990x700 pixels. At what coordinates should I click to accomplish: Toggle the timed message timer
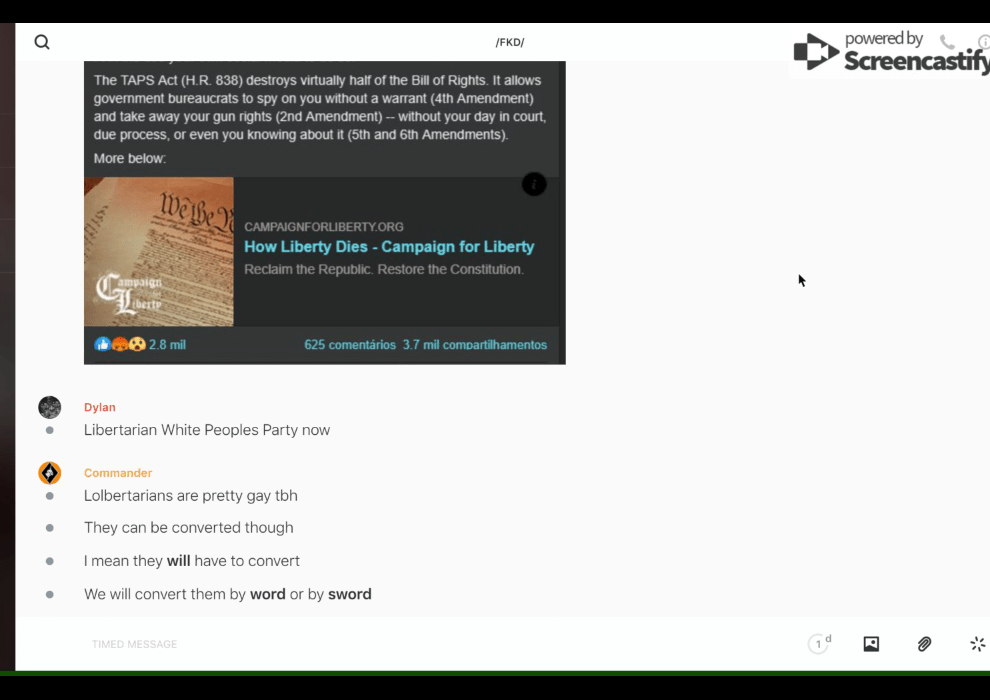click(819, 644)
